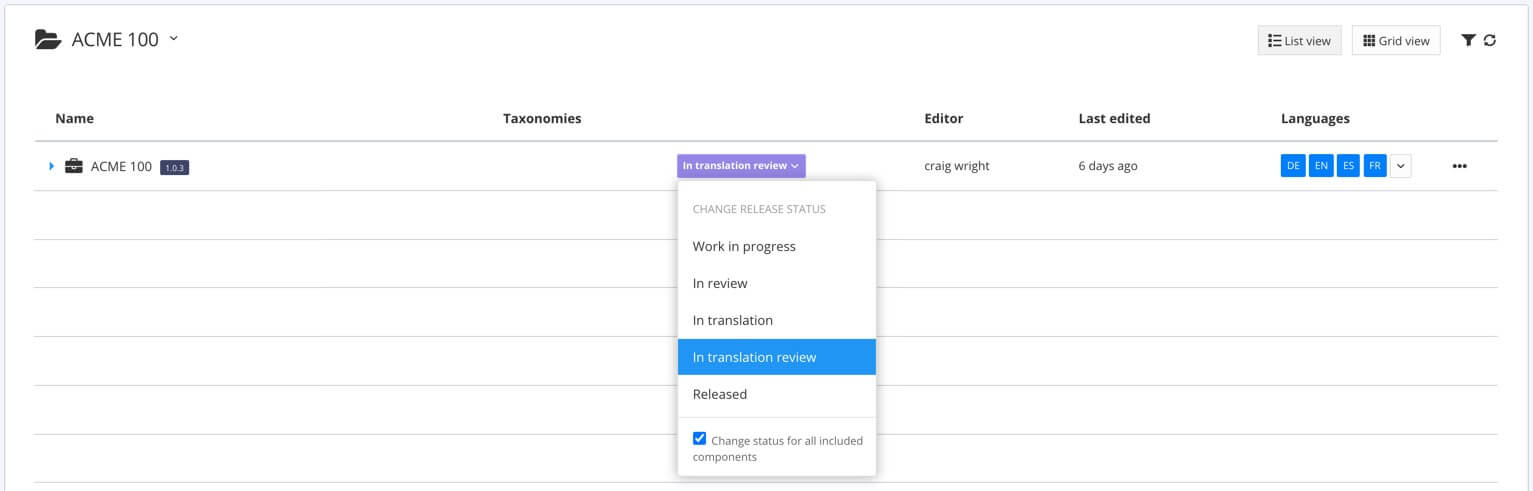Select Work in progress status
The image size is (1533, 491).
(744, 246)
